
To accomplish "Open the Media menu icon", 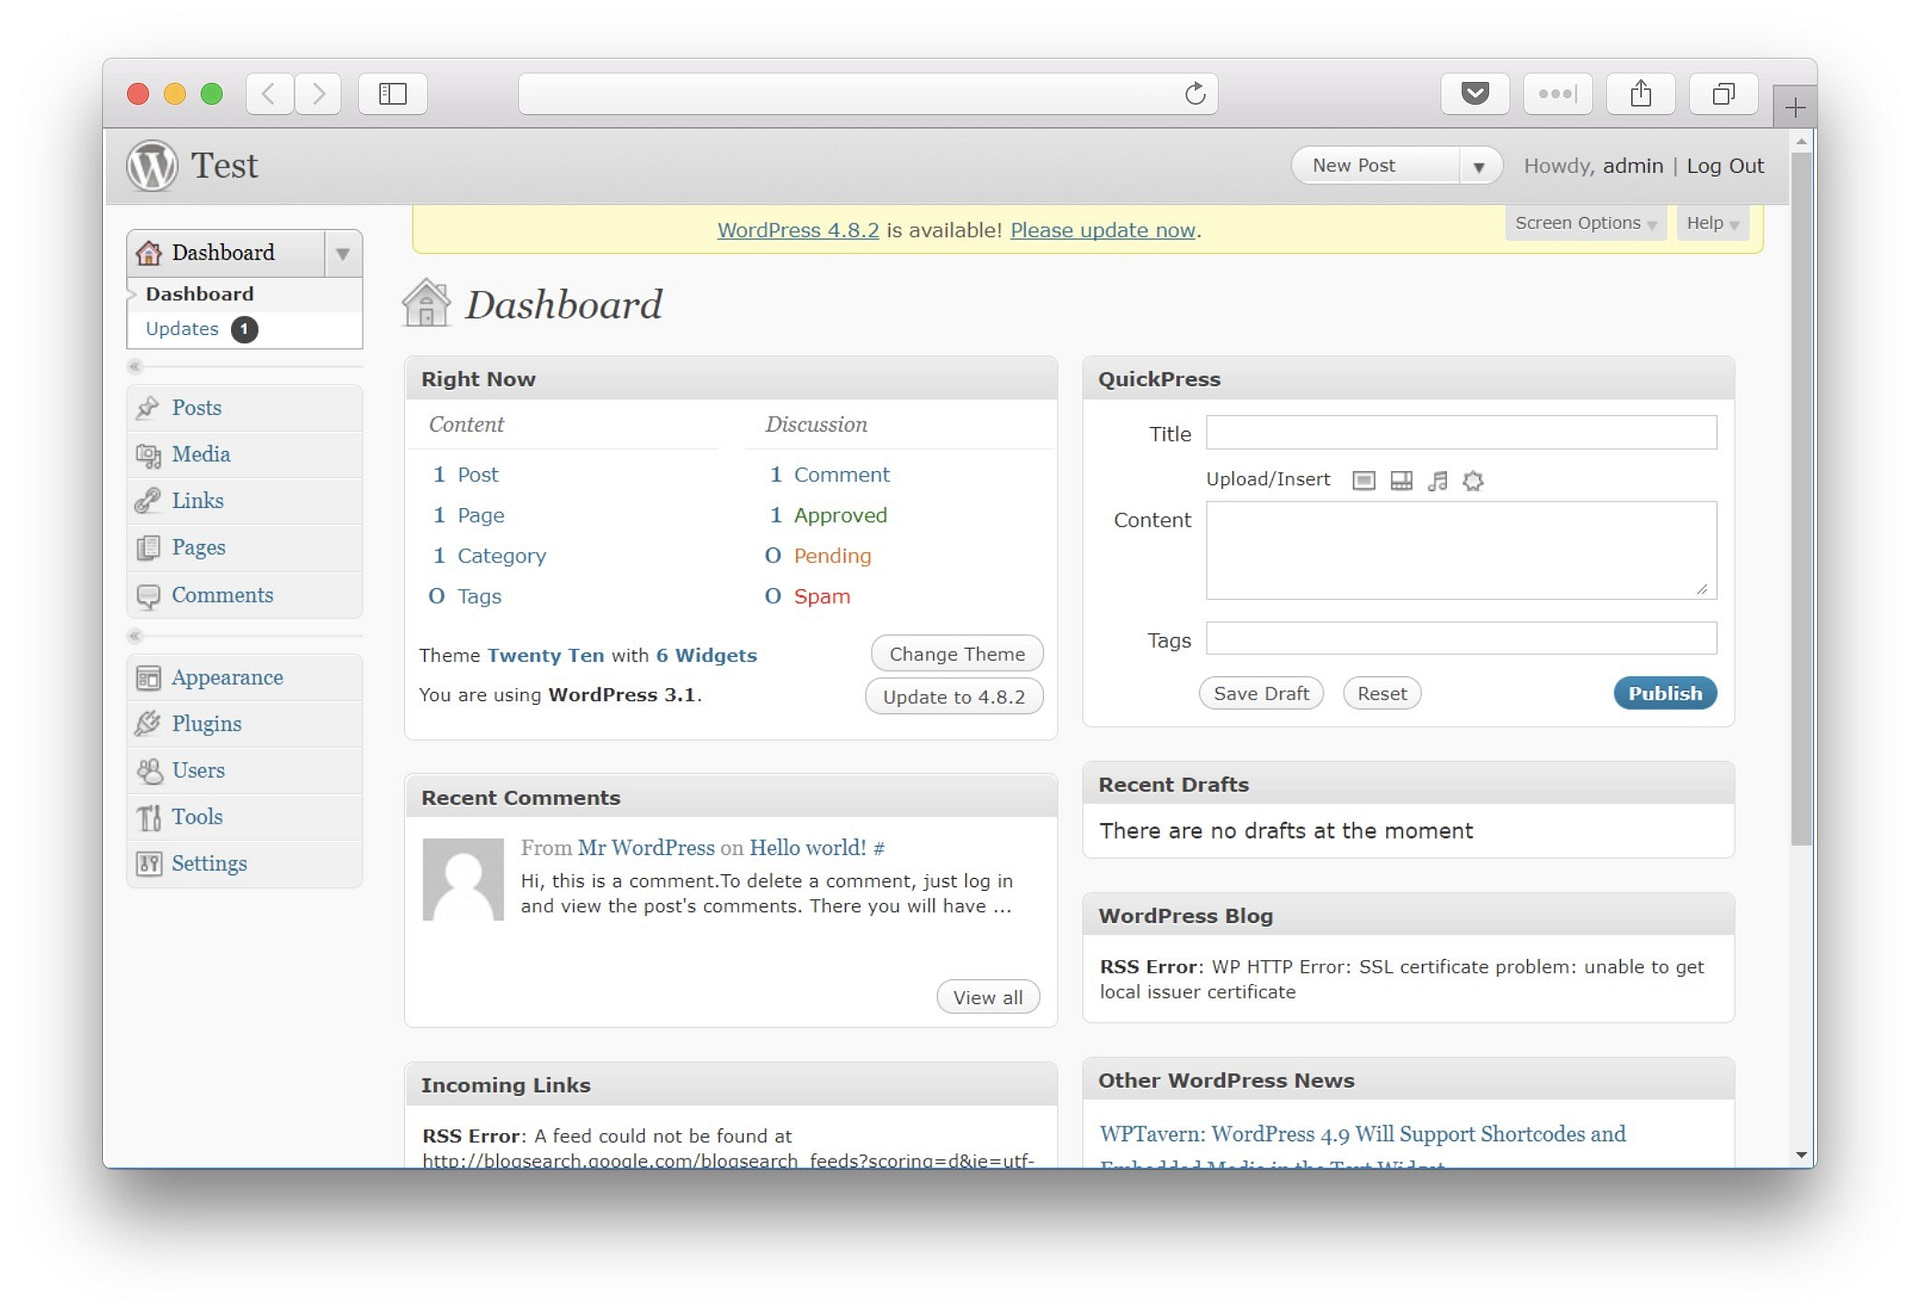I will (148, 455).
